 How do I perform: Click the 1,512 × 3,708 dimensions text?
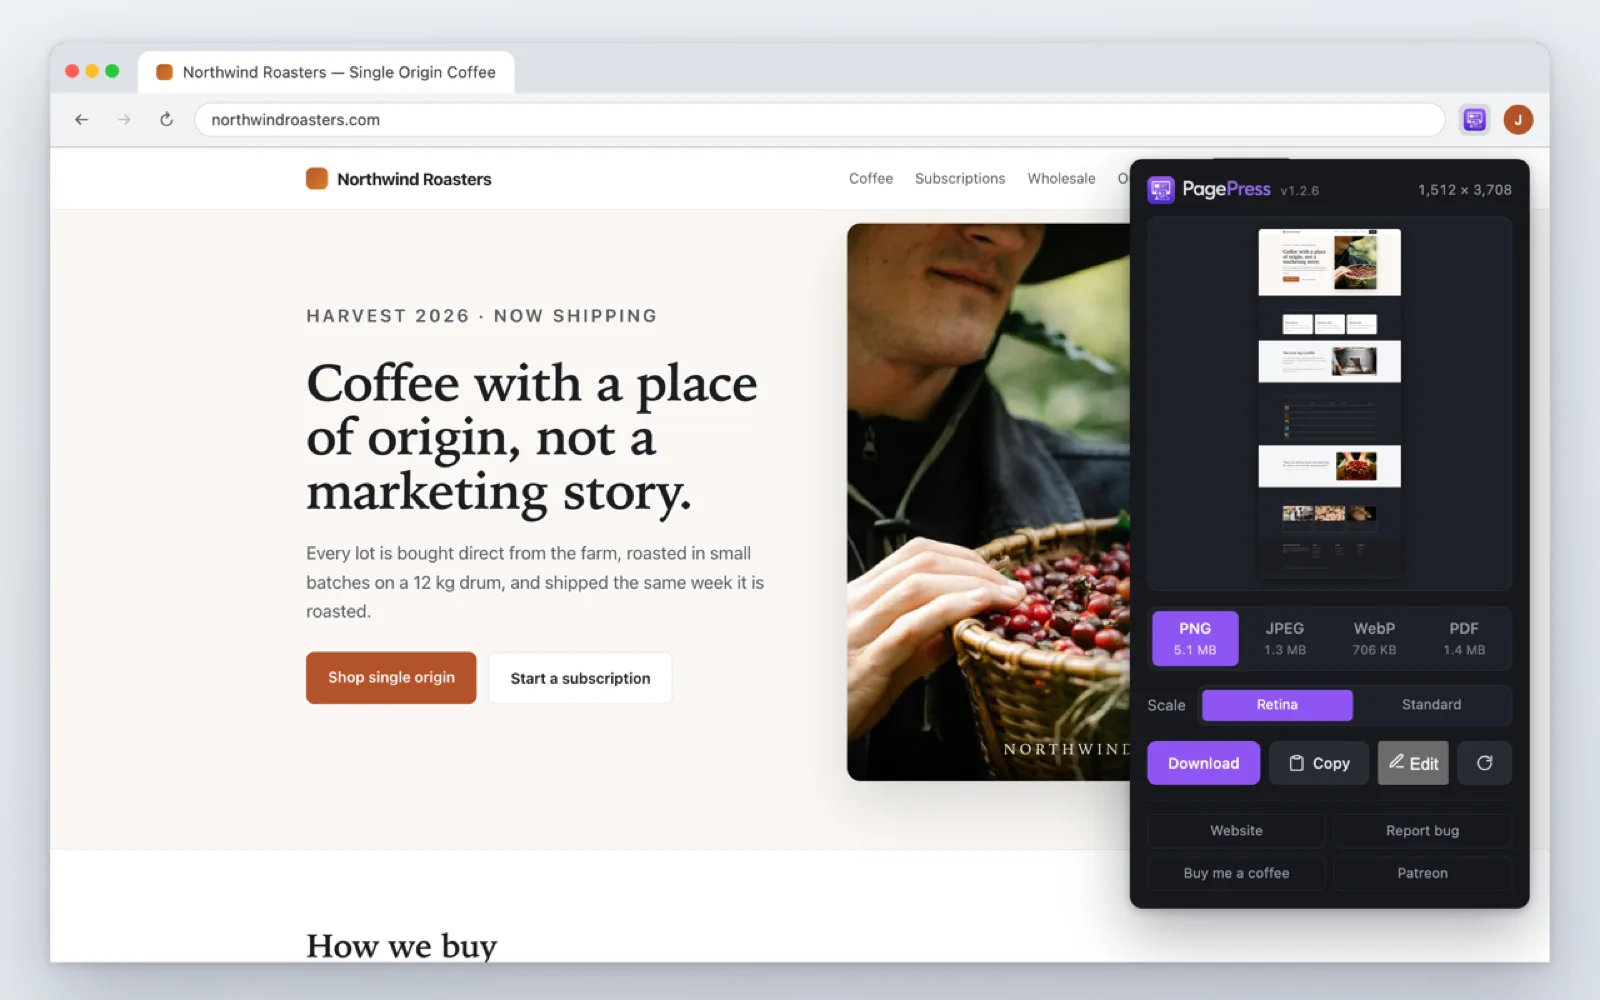point(1464,190)
